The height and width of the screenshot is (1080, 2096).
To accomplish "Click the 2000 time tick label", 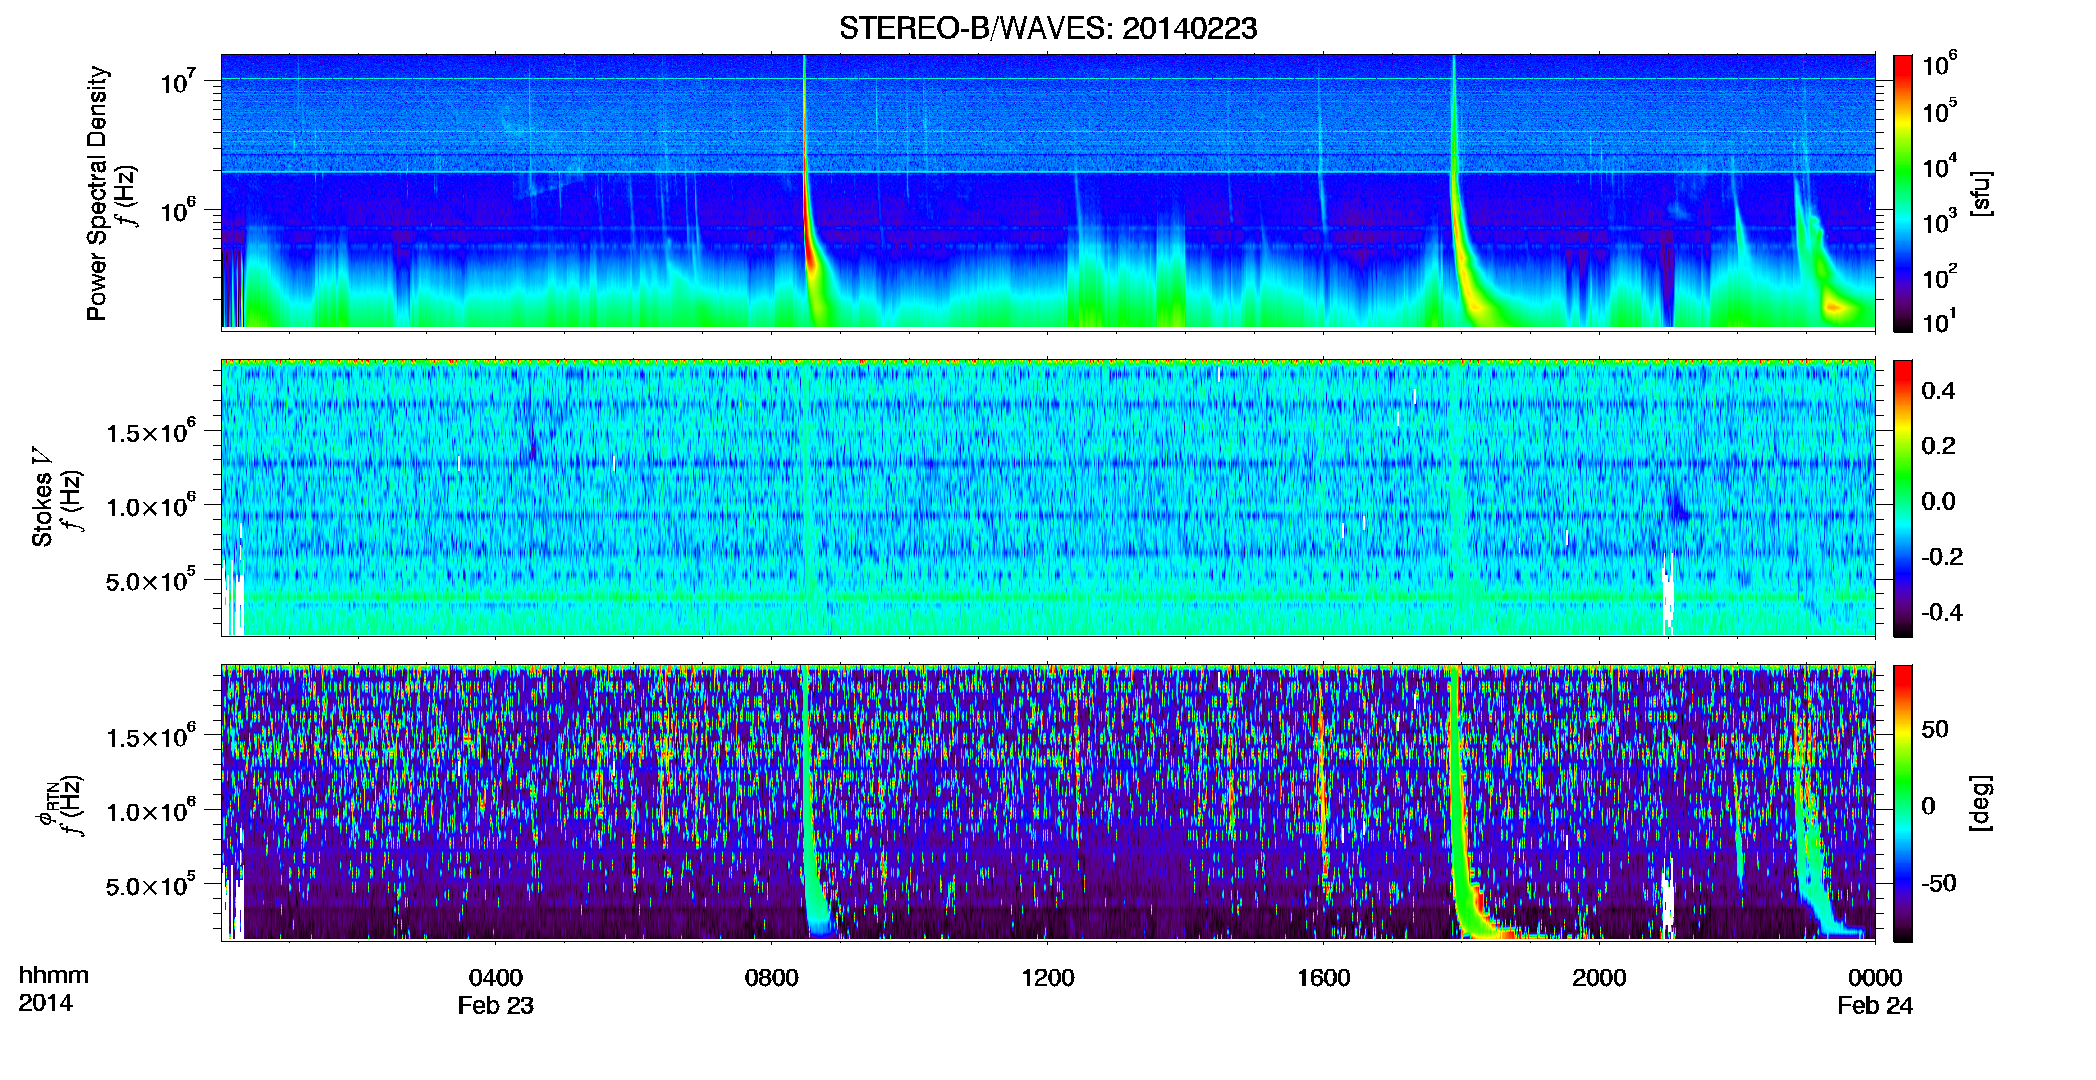I will pos(1599,978).
